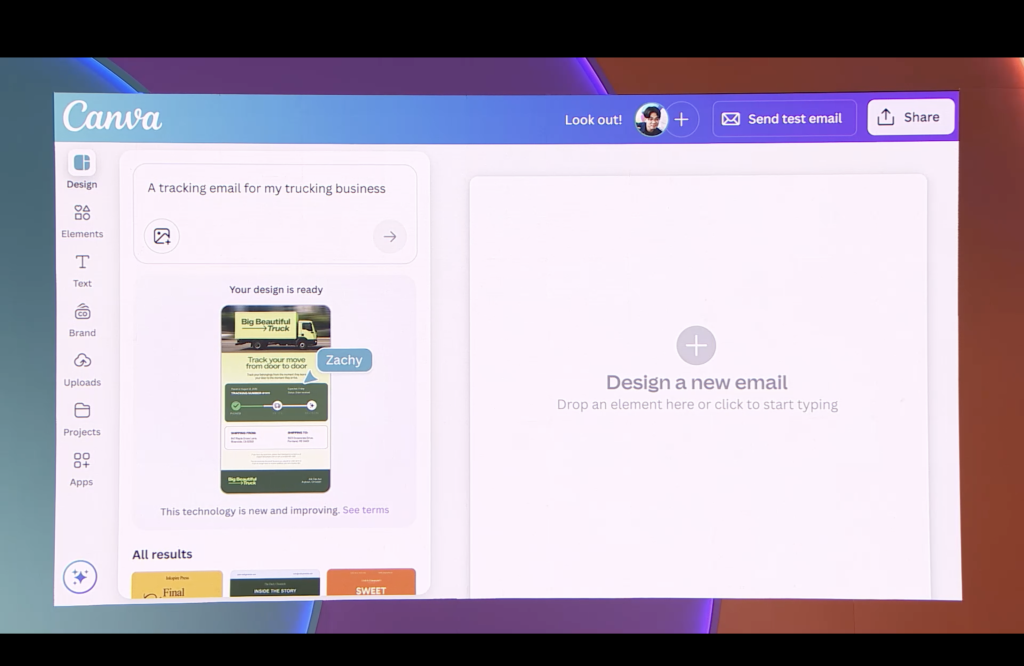Image resolution: width=1024 pixels, height=666 pixels.
Task: Click the magic sparkle assistant button
Action: click(80, 577)
